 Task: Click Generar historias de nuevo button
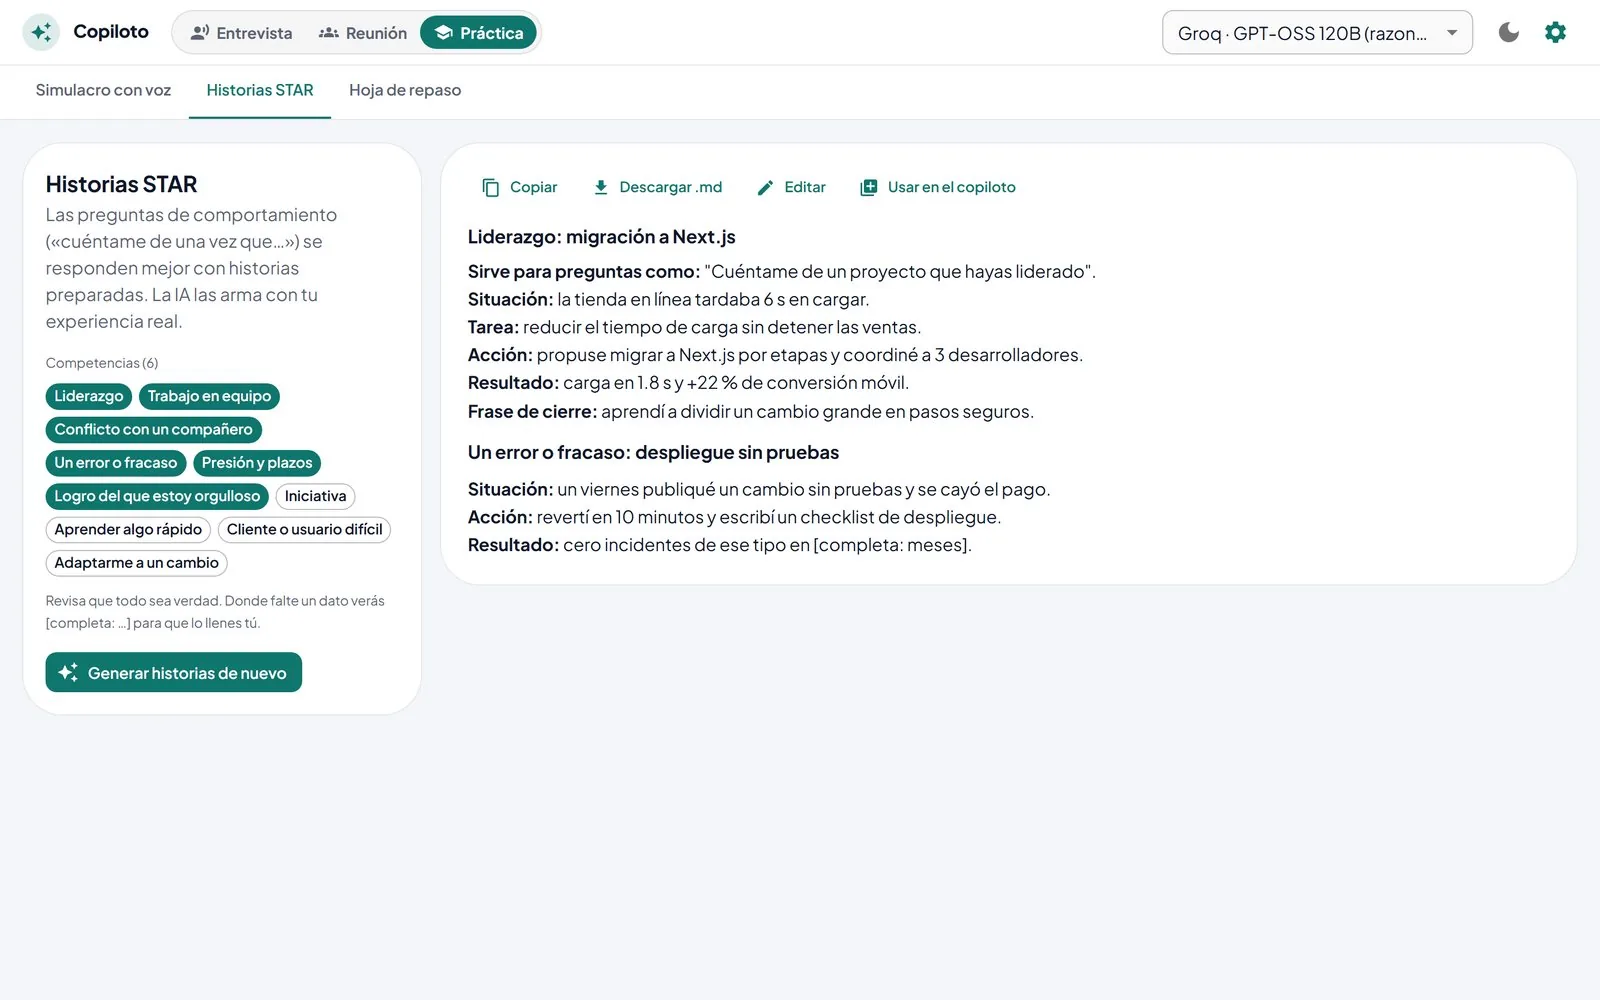[x=174, y=673]
